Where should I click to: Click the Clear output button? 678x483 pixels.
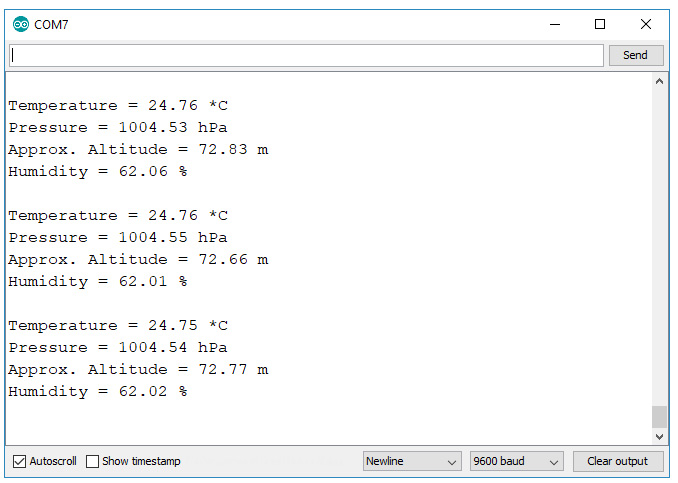(x=617, y=462)
